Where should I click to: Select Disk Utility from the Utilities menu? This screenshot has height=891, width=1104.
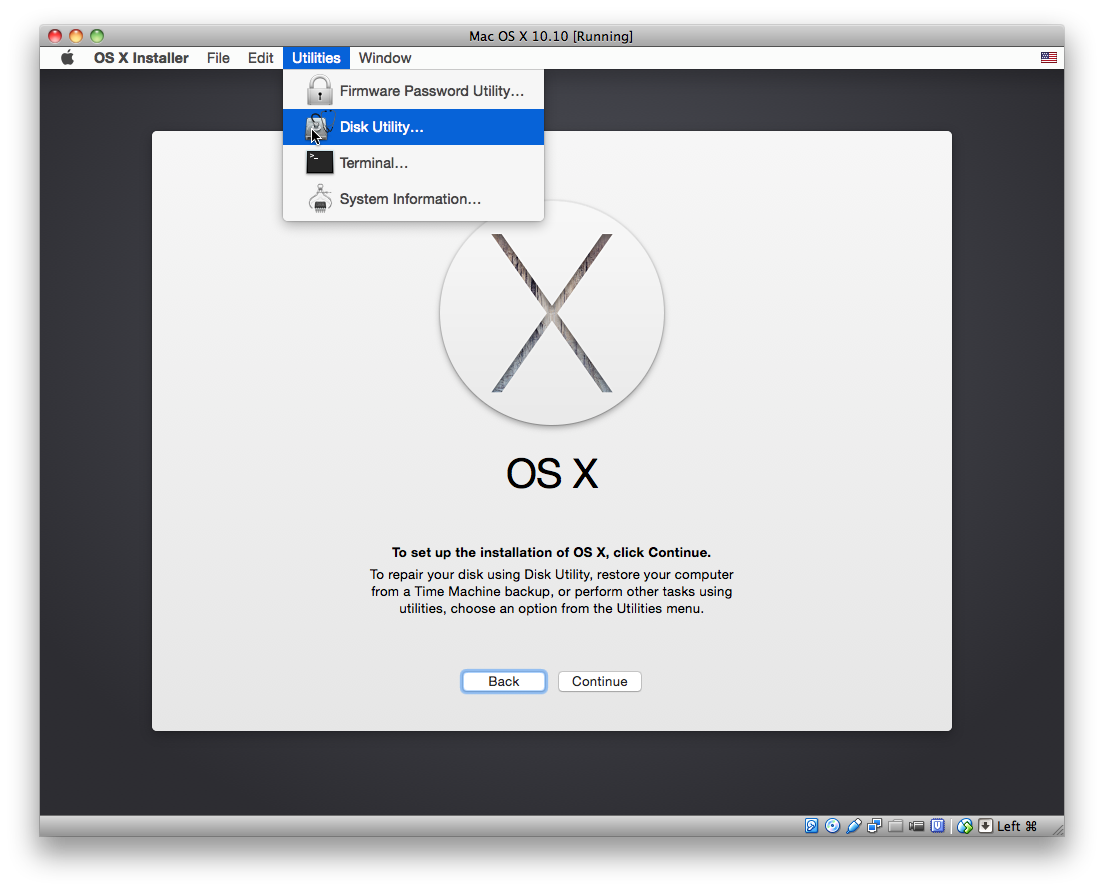coord(413,127)
